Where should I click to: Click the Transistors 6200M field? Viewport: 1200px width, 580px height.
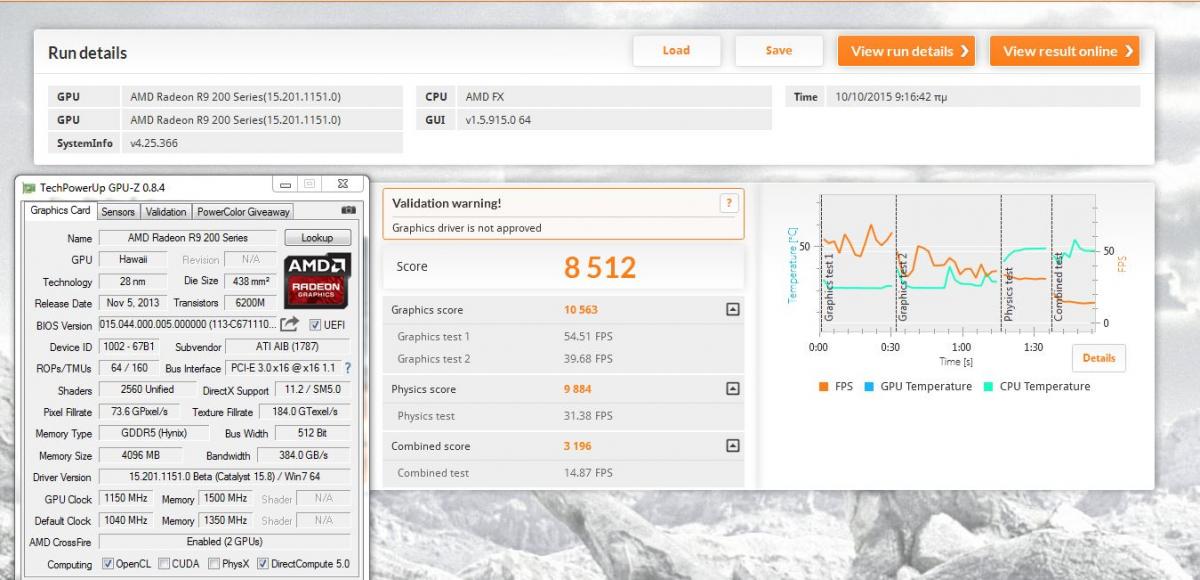[252, 303]
